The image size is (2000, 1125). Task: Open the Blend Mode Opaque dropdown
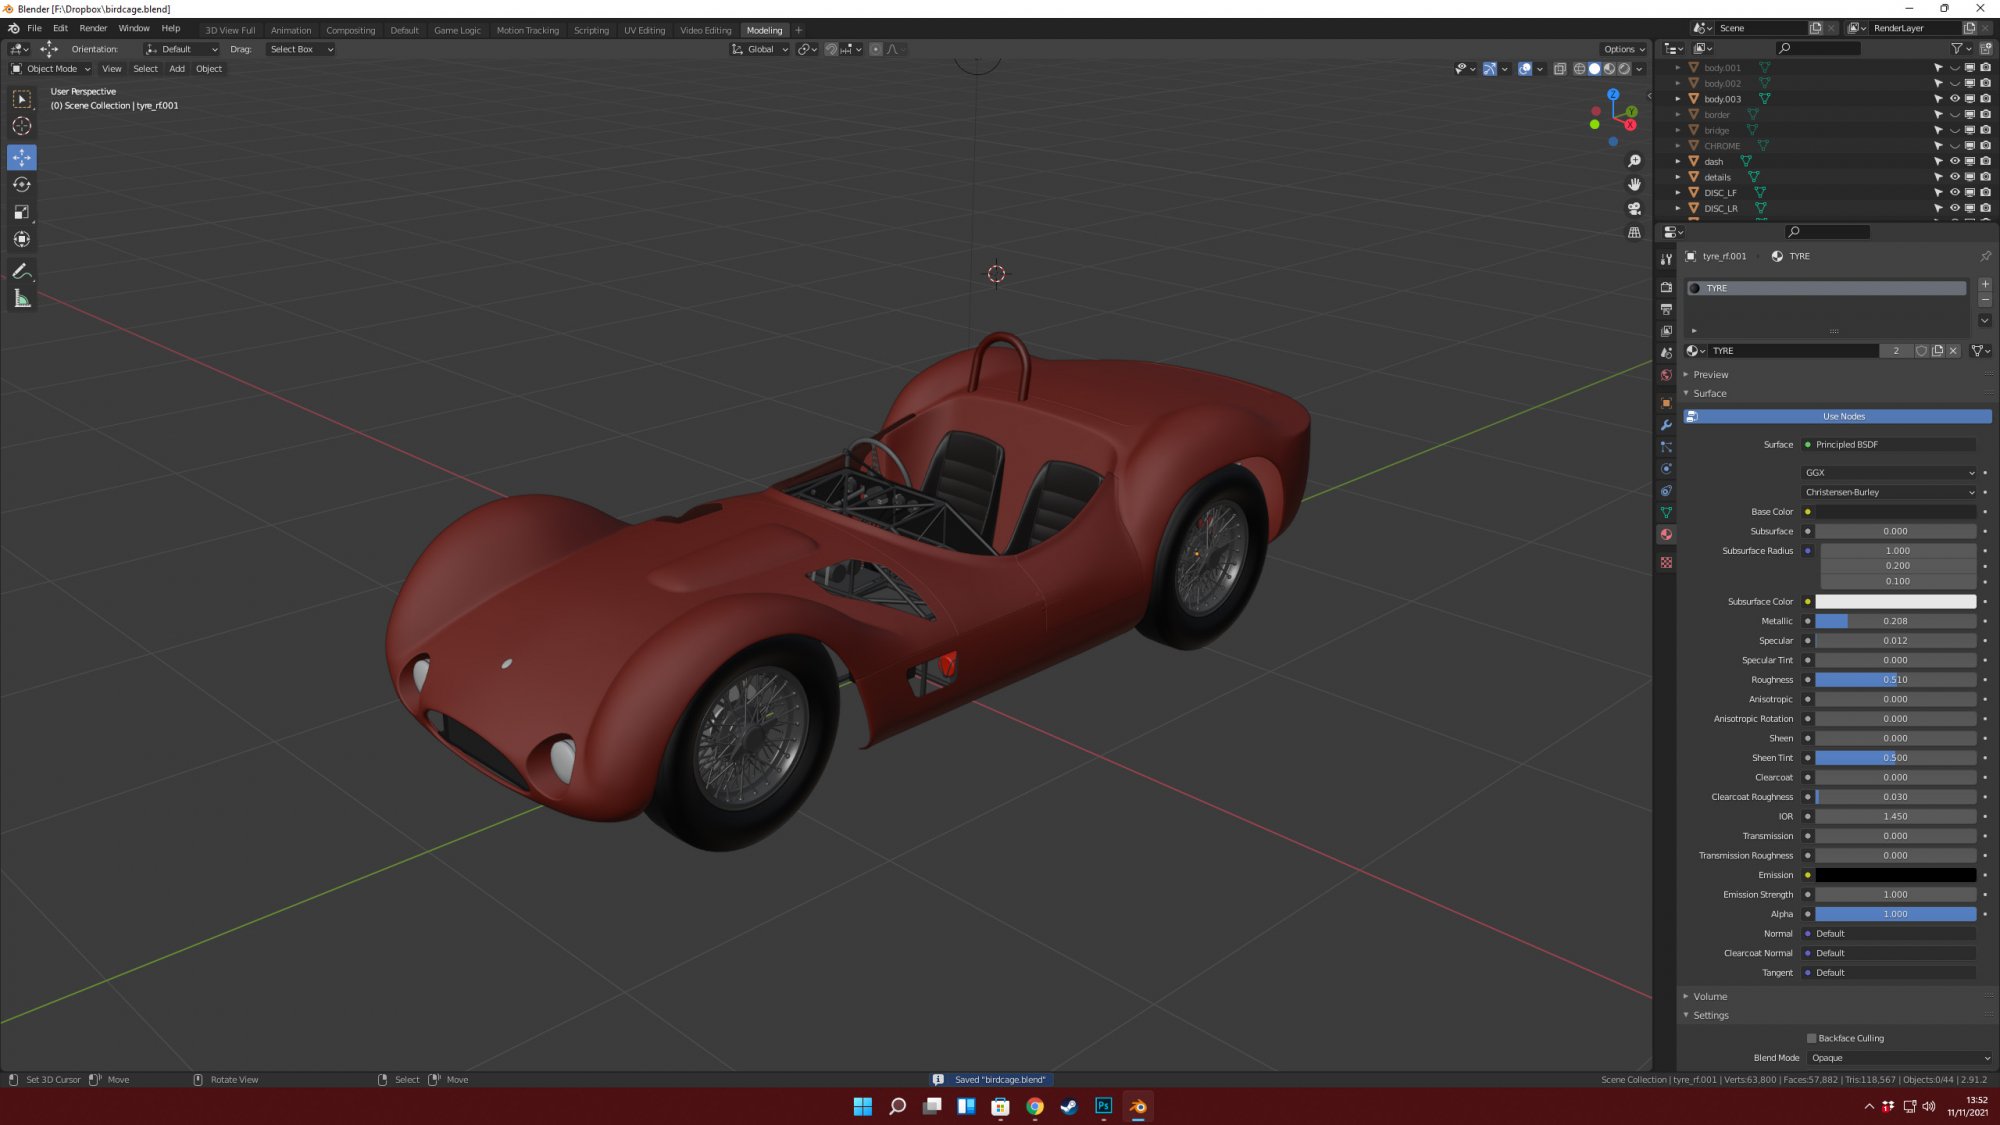(x=1900, y=1058)
